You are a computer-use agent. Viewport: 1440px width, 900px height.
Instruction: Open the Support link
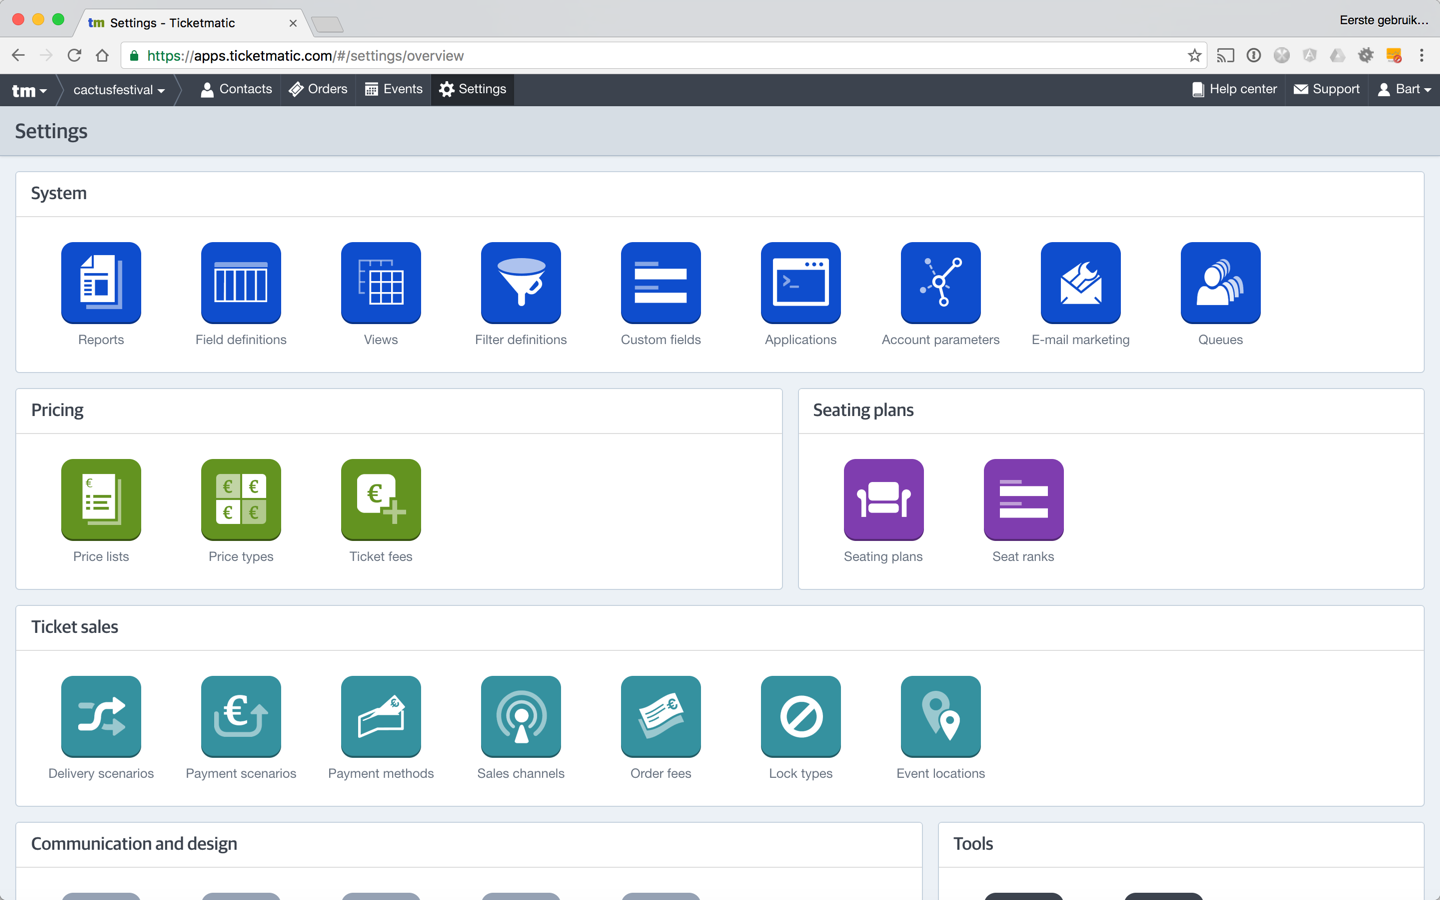coord(1327,89)
